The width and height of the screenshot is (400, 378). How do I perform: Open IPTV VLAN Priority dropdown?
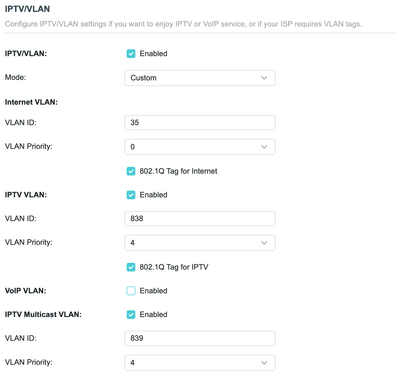point(200,243)
